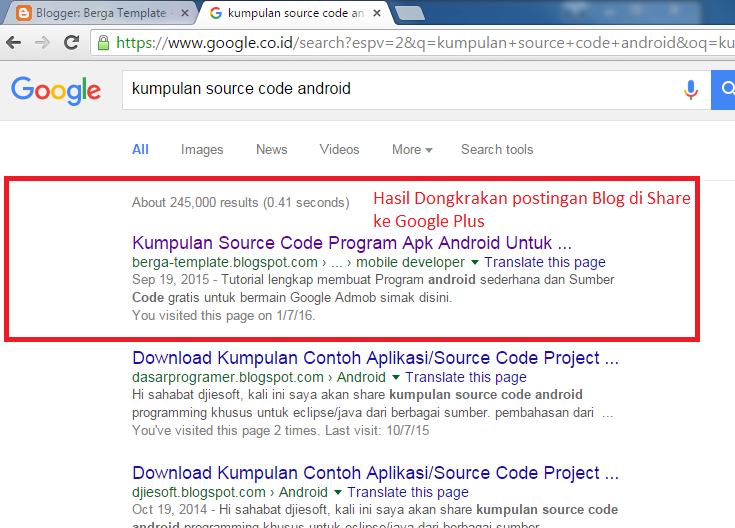
Task: Click the address bar URL field
Action: click(x=412, y=43)
